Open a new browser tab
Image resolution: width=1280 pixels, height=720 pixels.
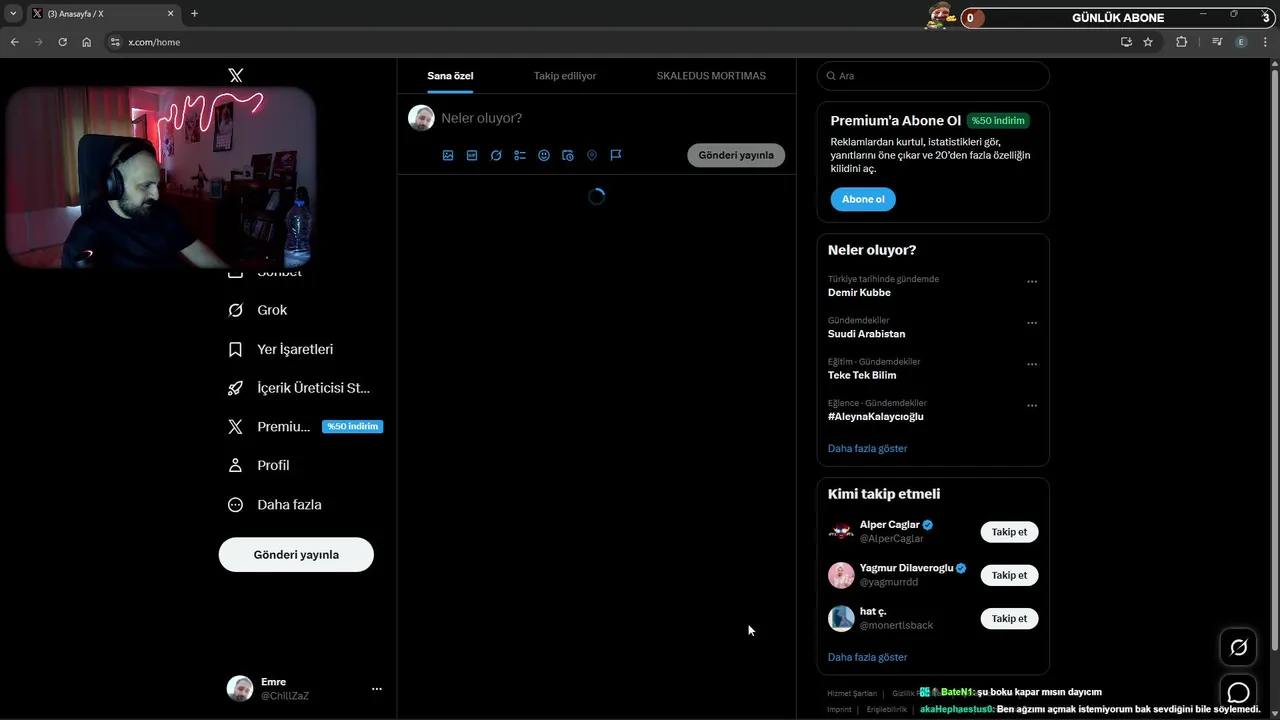[194, 13]
